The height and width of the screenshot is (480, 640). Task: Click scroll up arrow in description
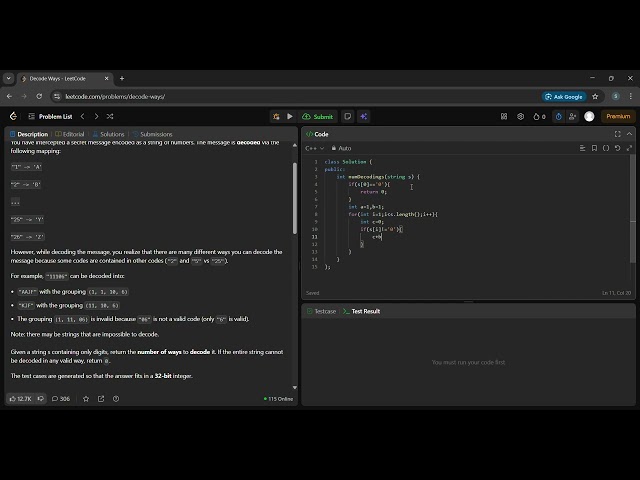pos(295,145)
